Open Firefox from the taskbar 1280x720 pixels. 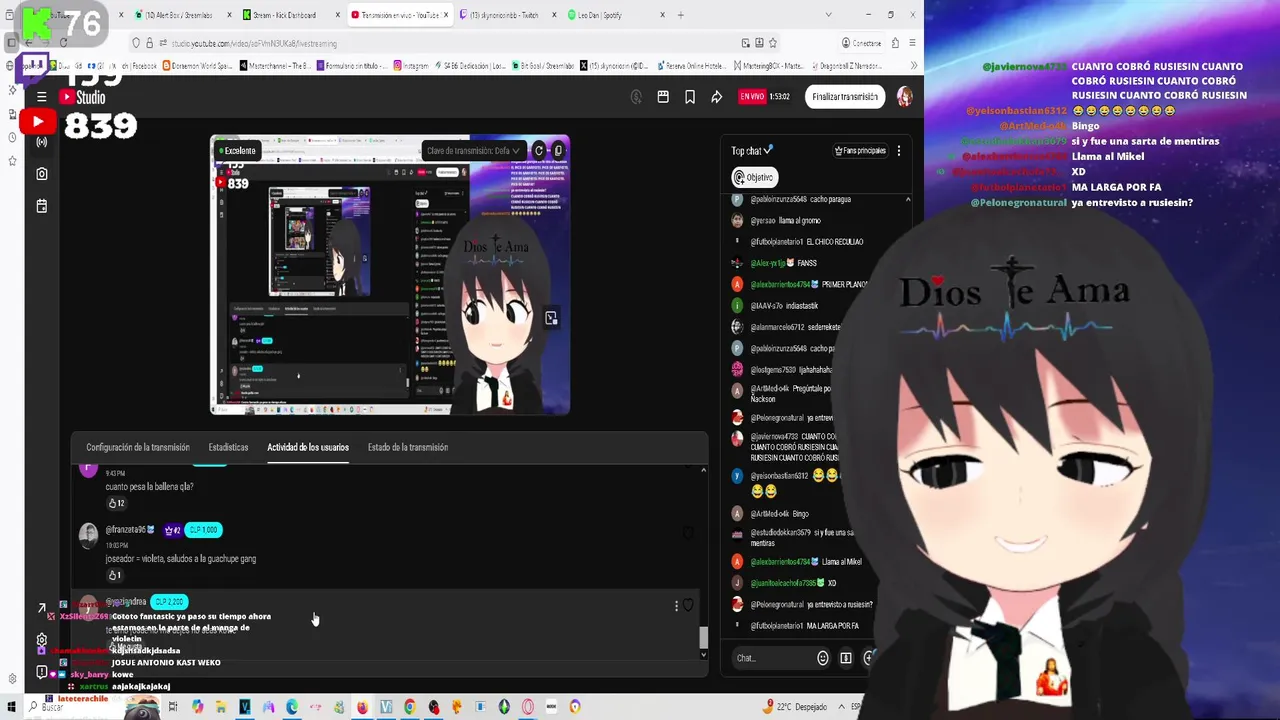point(362,707)
